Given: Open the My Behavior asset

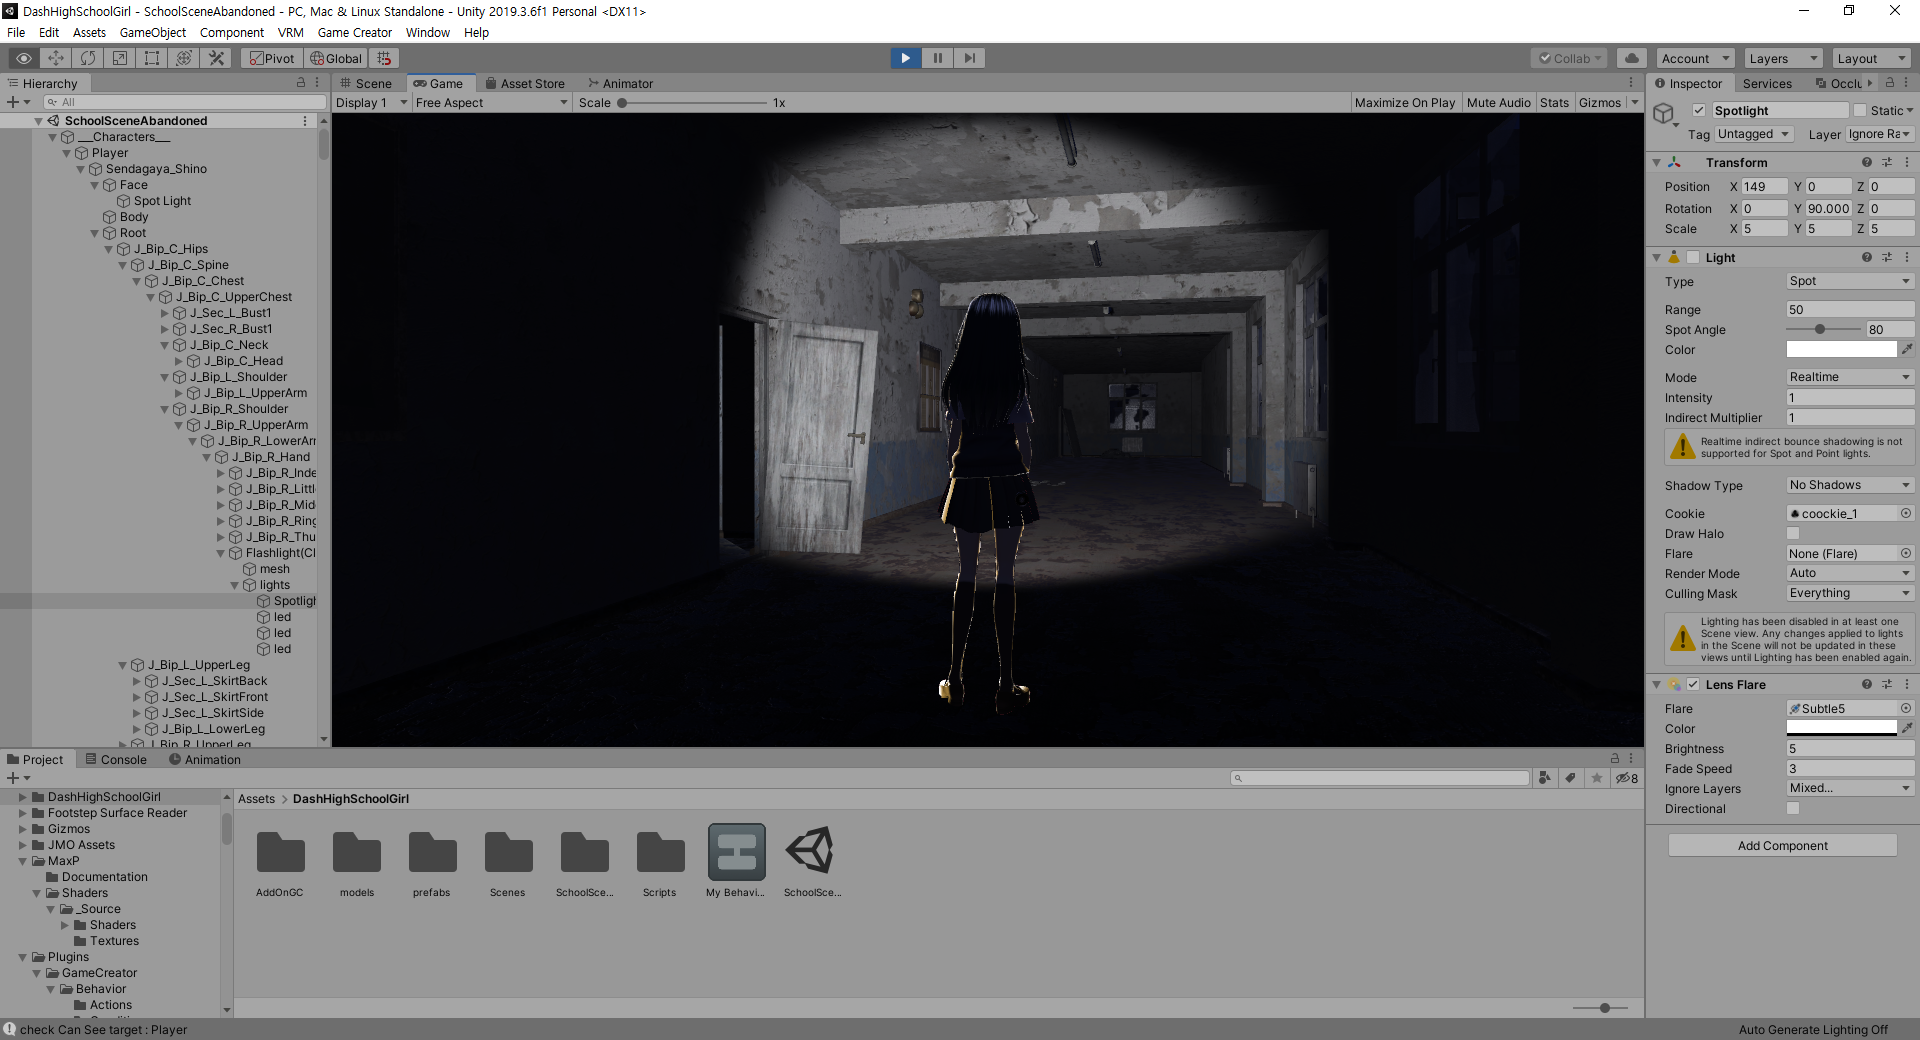Looking at the screenshot, I should 736,861.
